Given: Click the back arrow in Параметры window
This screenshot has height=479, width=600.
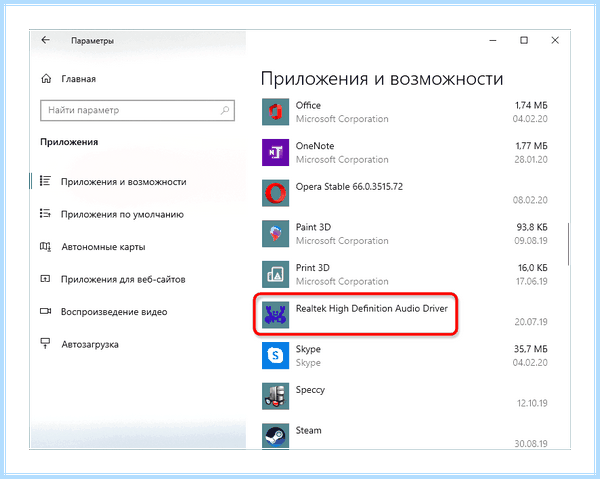Looking at the screenshot, I should pos(46,40).
